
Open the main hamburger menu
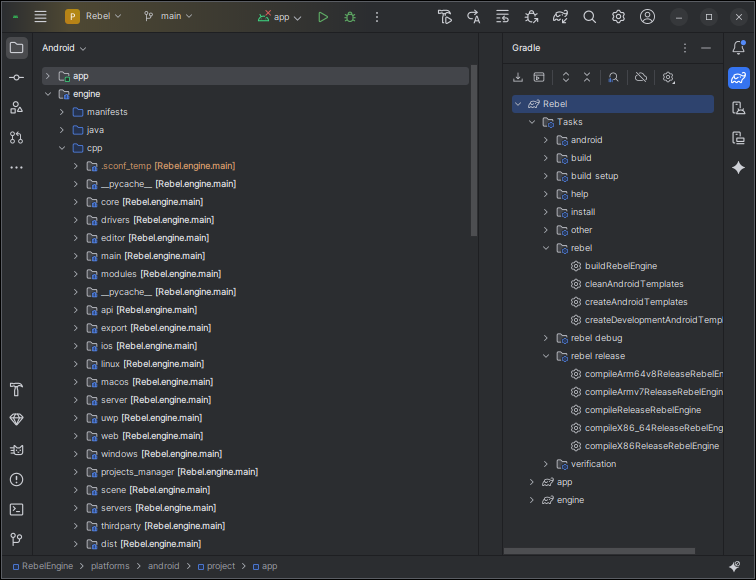click(40, 16)
